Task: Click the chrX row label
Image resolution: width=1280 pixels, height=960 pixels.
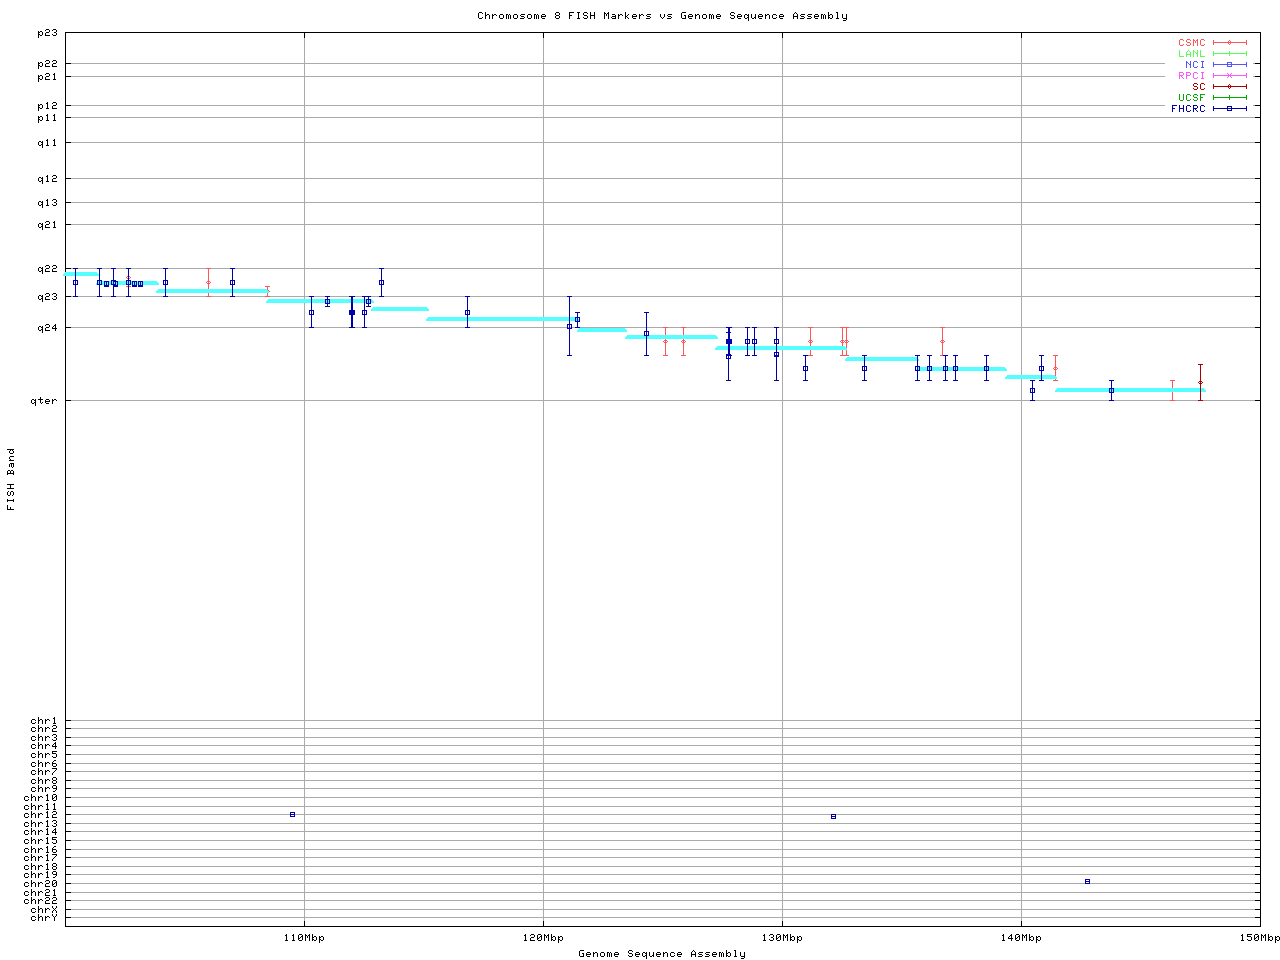Action: pos(43,910)
